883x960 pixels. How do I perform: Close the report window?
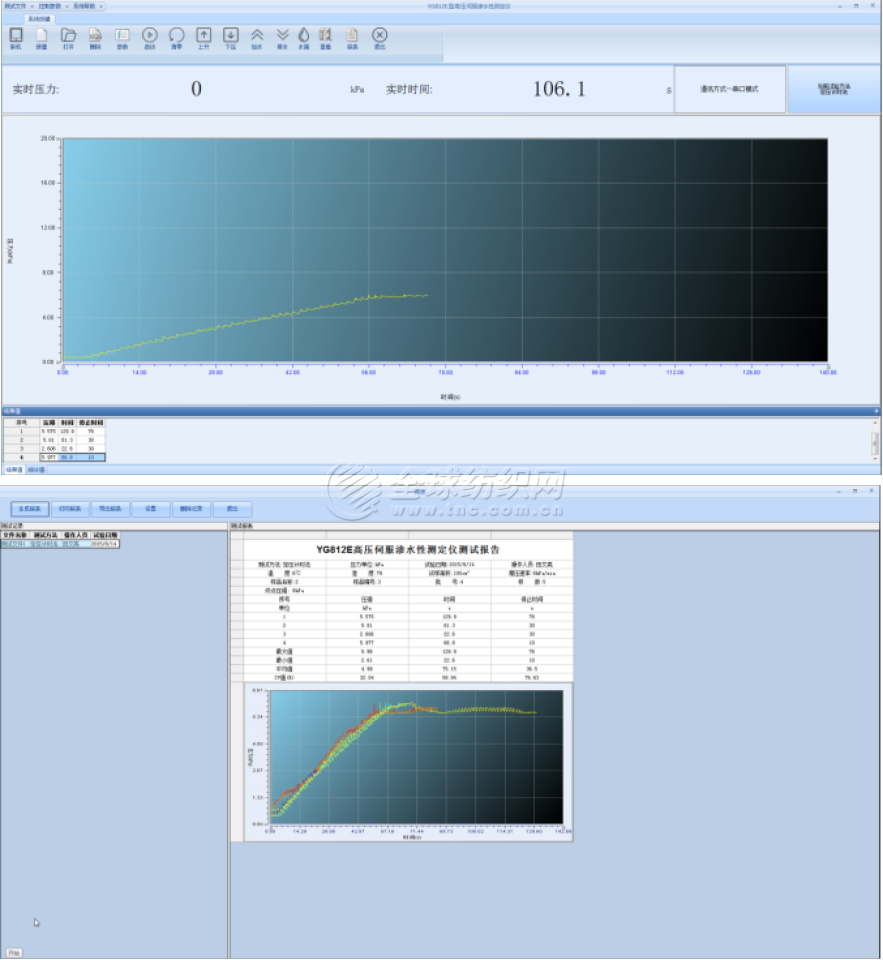(x=871, y=491)
